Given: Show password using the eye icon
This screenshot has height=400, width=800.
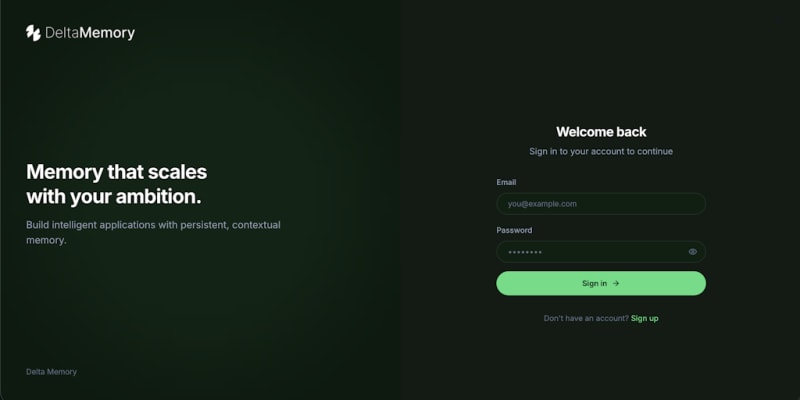Looking at the screenshot, I should [x=692, y=252].
